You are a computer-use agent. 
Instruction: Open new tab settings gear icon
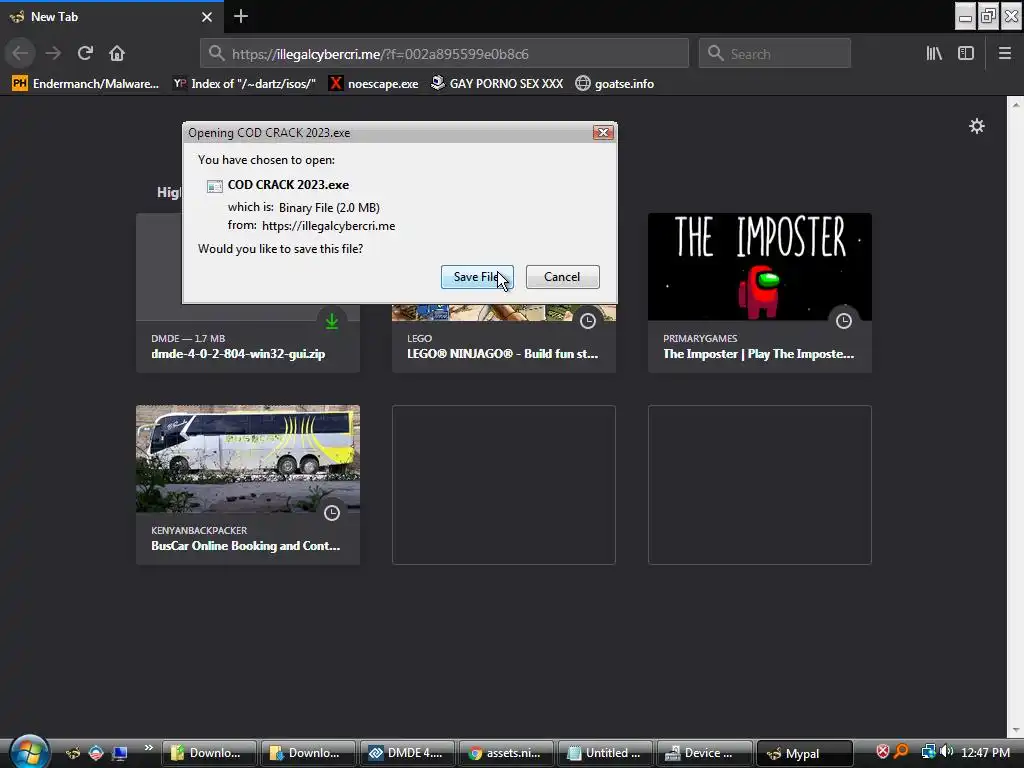point(976,126)
